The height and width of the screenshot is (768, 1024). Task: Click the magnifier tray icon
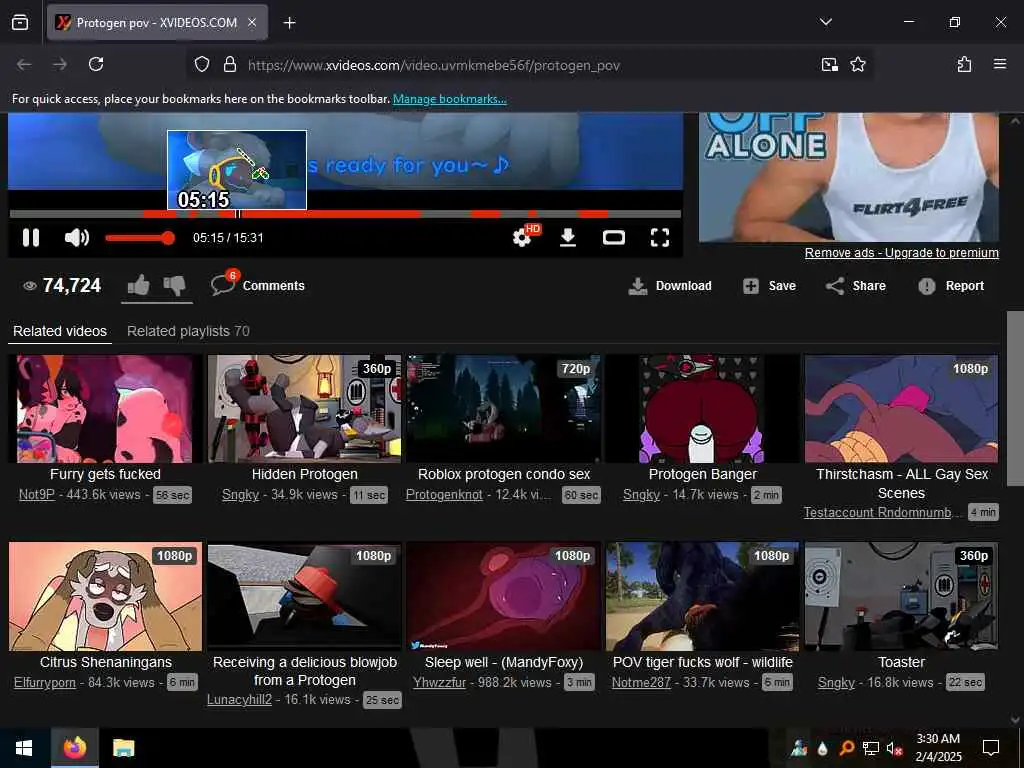click(846, 748)
